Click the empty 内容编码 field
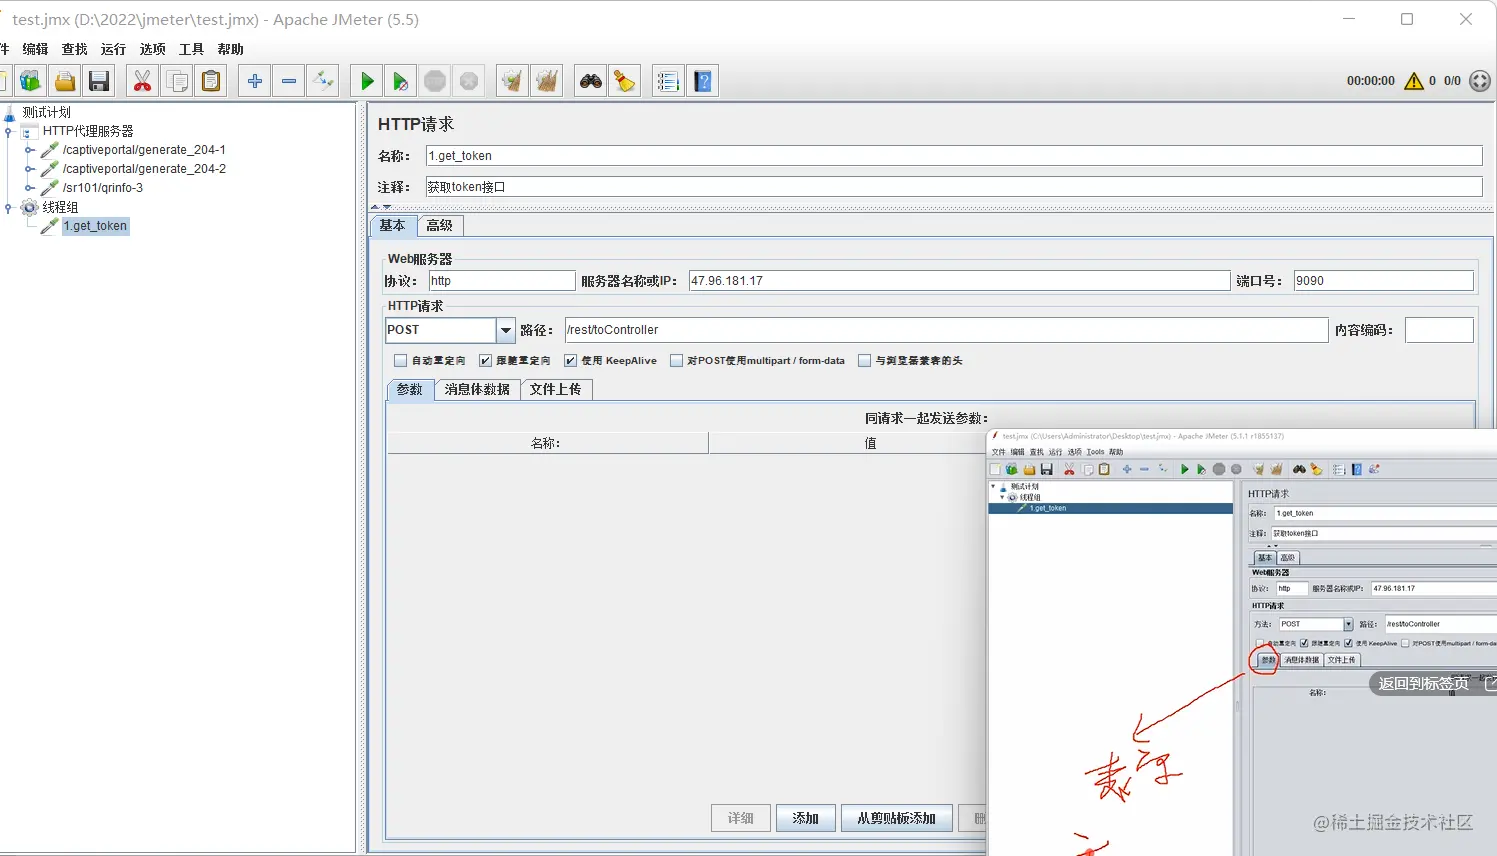The height and width of the screenshot is (856, 1497). click(x=1439, y=330)
